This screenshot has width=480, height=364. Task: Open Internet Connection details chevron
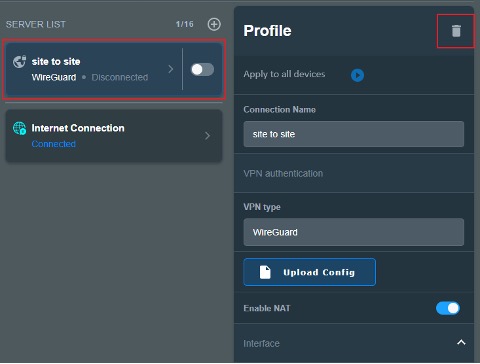(207, 136)
